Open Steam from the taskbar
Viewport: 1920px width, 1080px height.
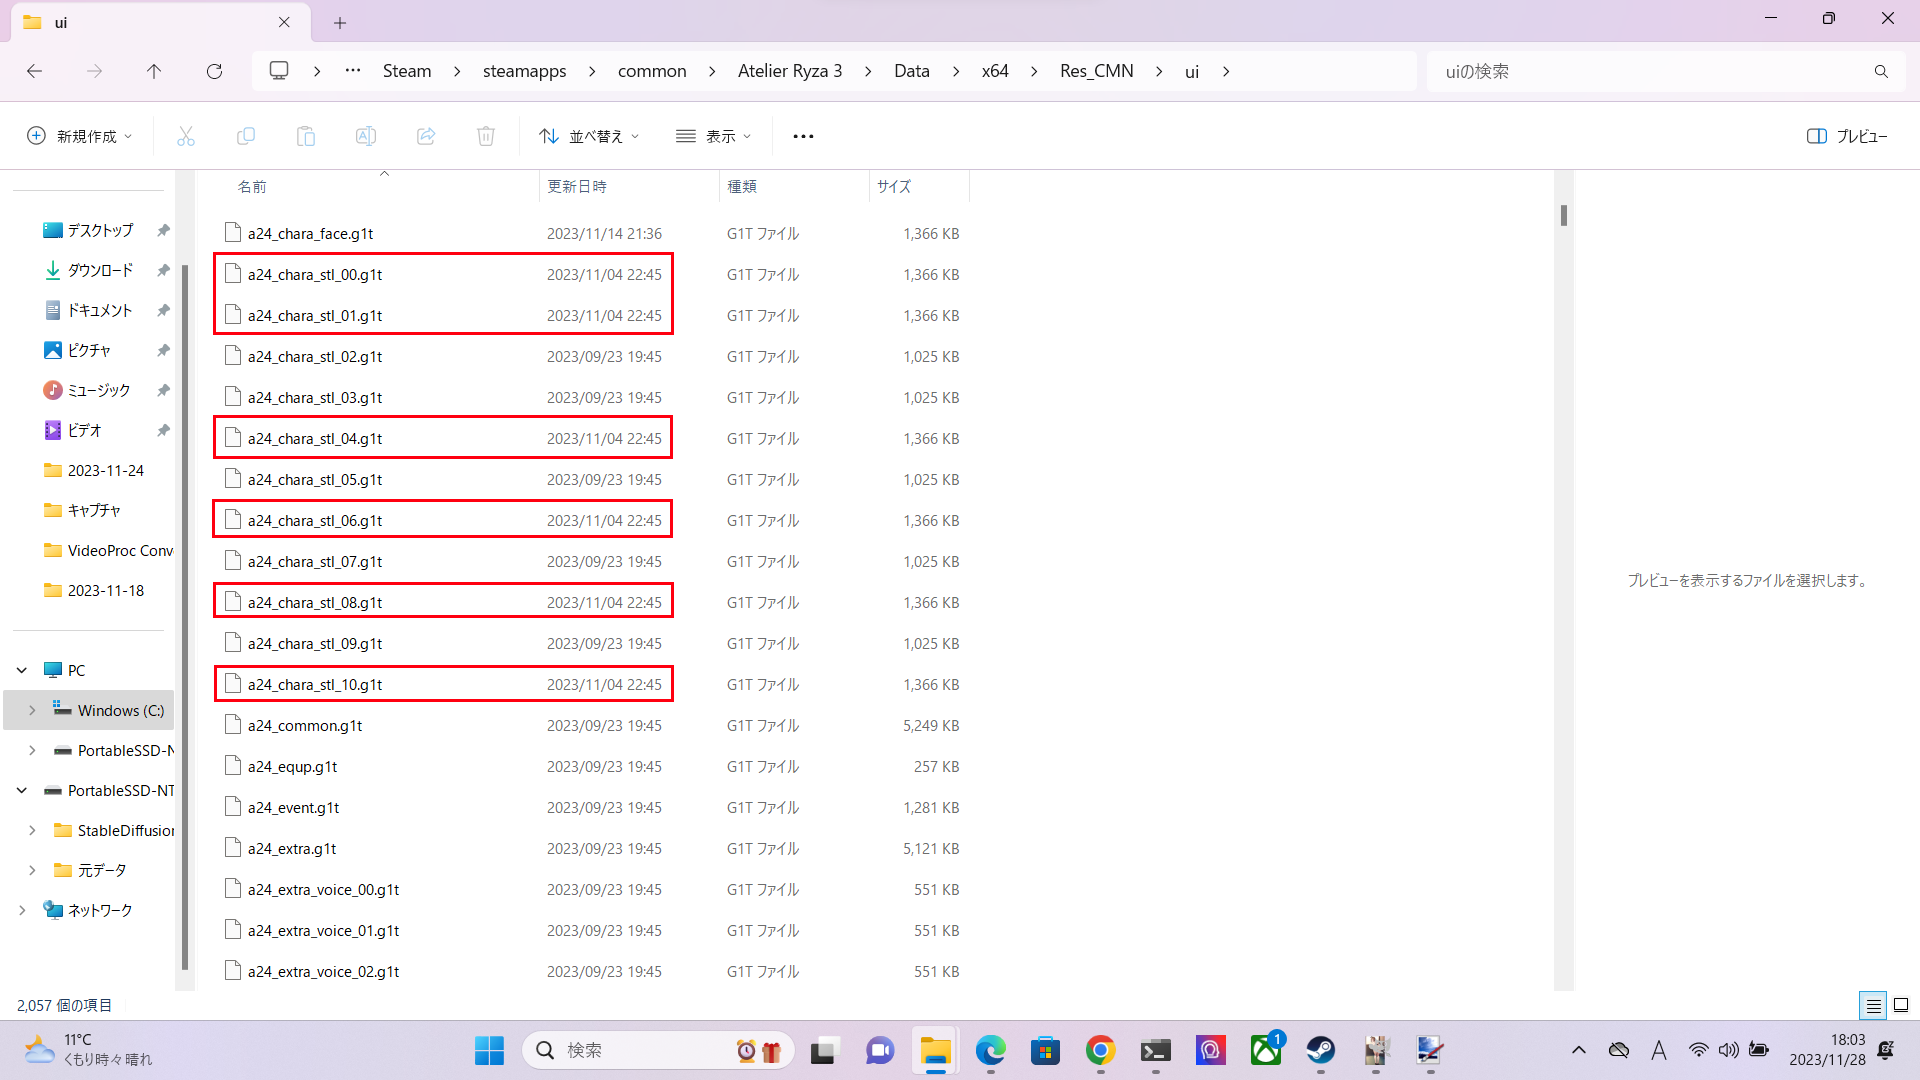1321,1050
